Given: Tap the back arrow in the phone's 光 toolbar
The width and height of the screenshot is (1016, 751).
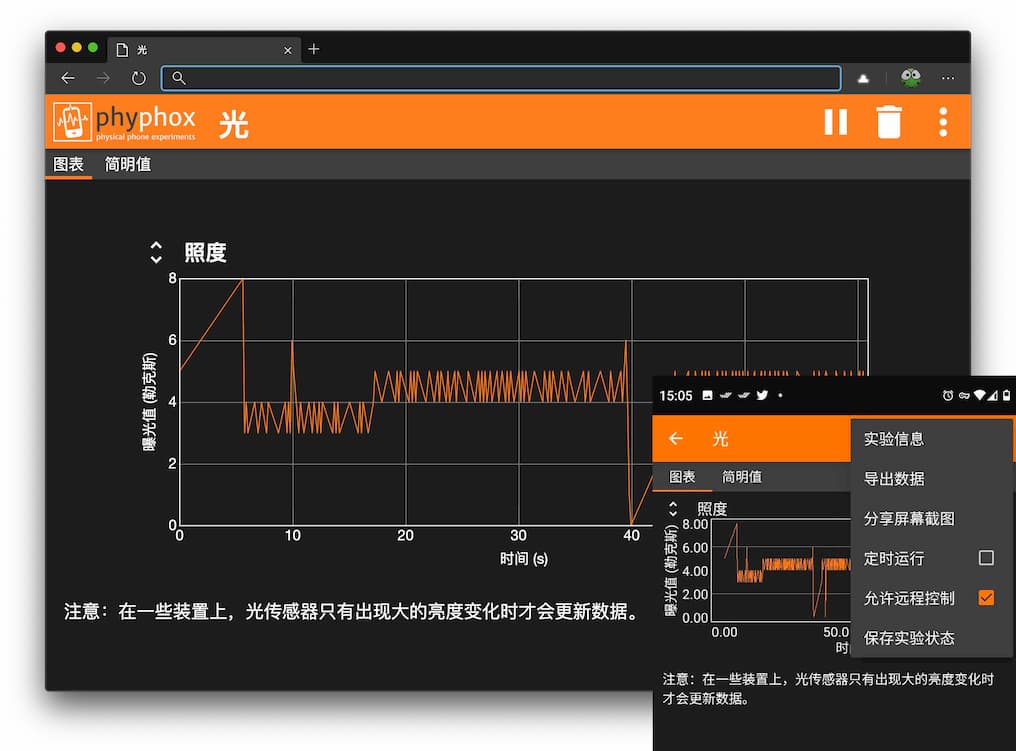Looking at the screenshot, I should [x=676, y=438].
